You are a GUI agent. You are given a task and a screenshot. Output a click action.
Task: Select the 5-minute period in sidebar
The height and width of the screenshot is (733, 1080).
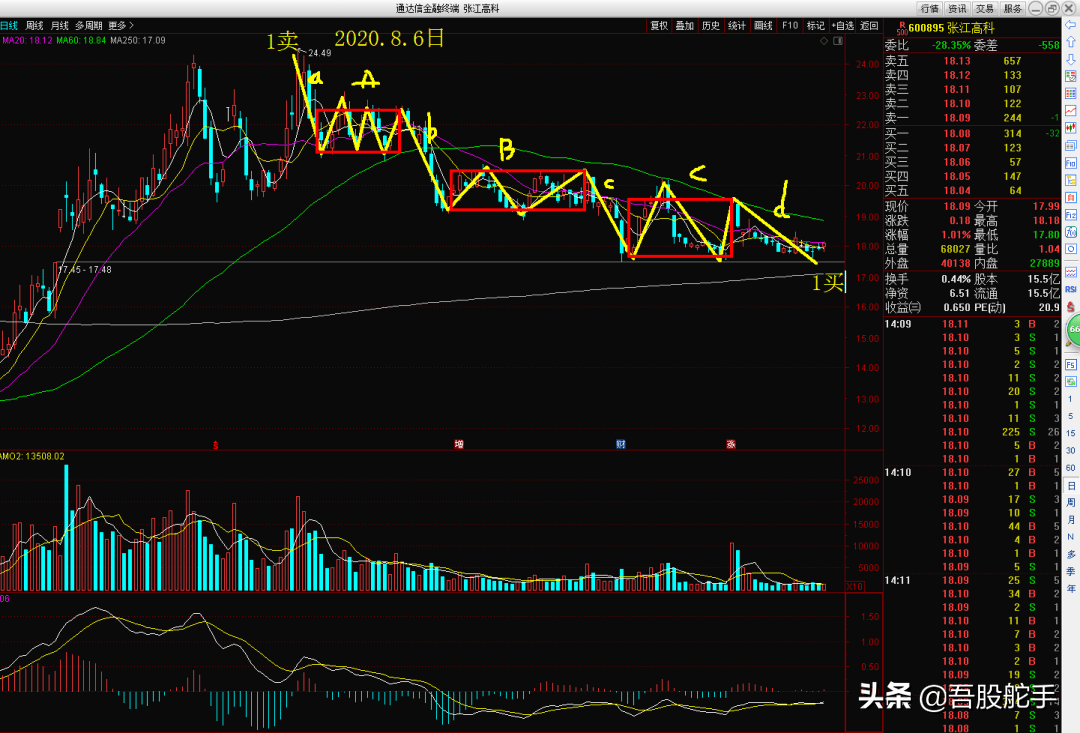(1070, 416)
